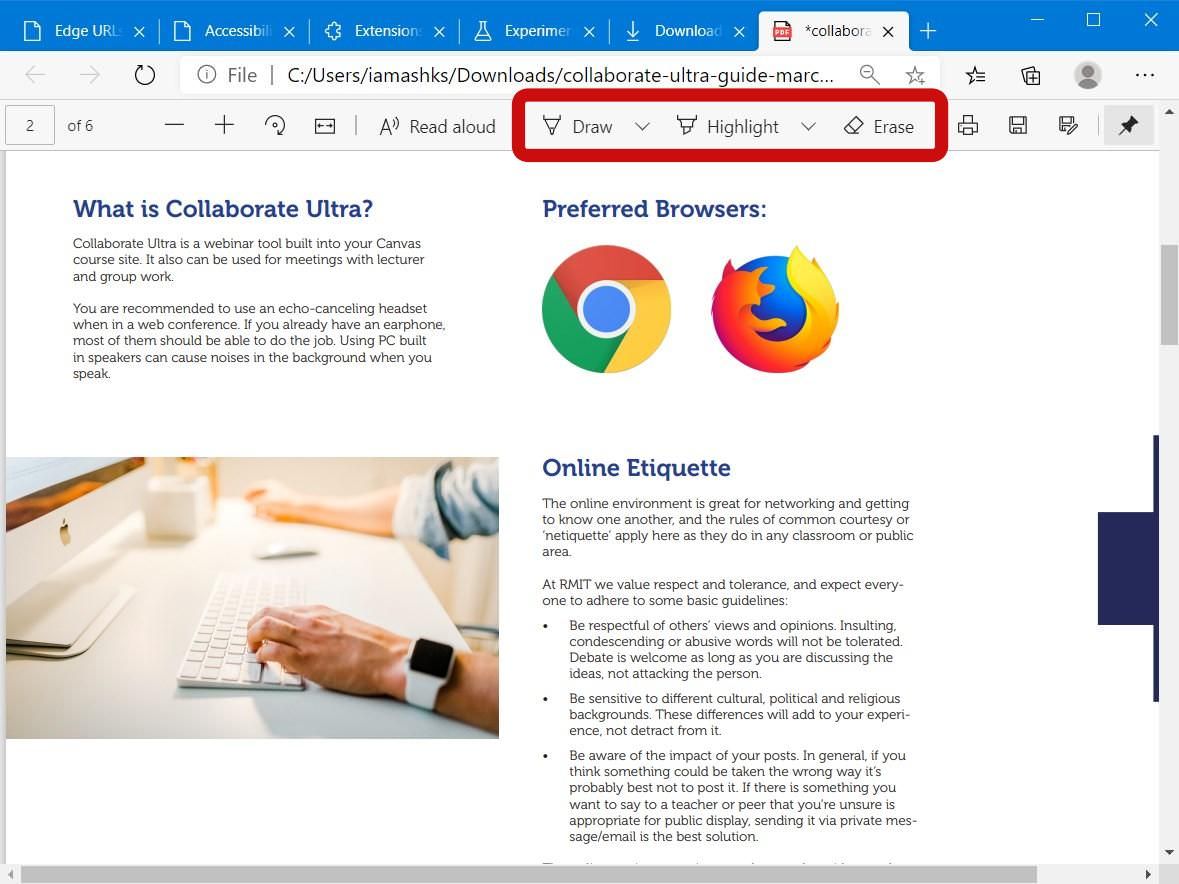This screenshot has height=884, width=1179.
Task: Open the Settings and more ellipsis menu
Action: click(1144, 75)
